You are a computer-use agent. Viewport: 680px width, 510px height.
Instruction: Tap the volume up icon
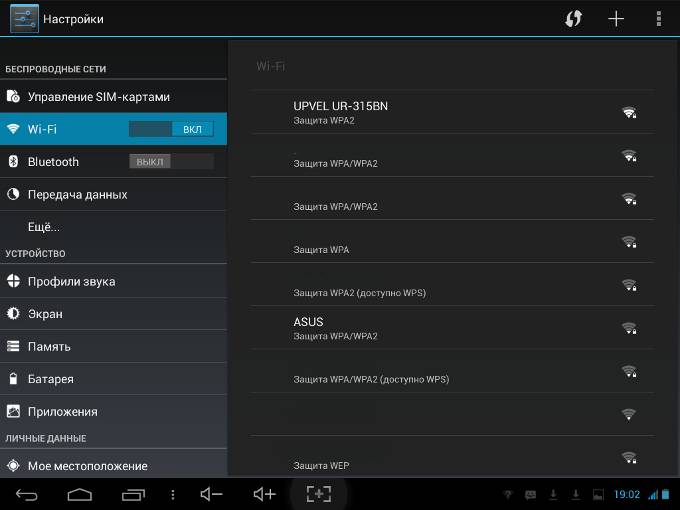(x=264, y=494)
